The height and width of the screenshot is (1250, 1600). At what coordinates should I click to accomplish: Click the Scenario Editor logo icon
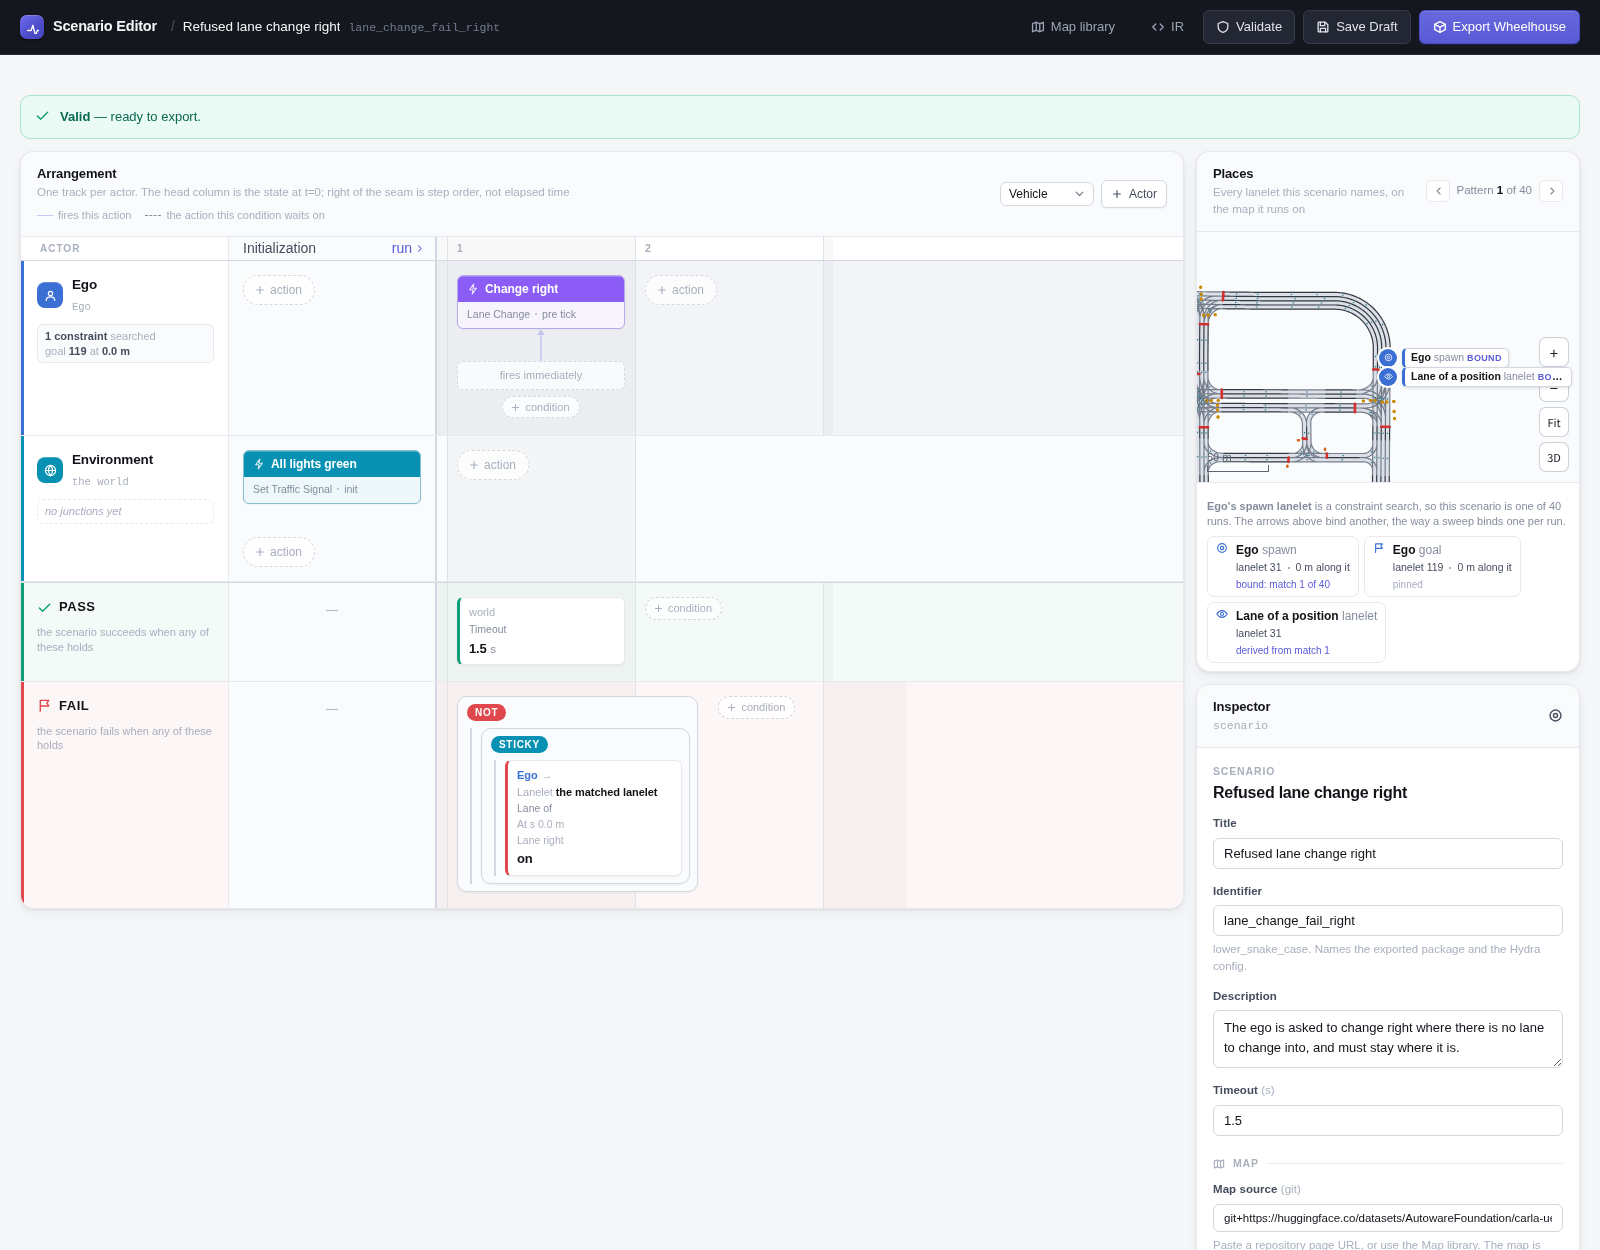[32, 27]
